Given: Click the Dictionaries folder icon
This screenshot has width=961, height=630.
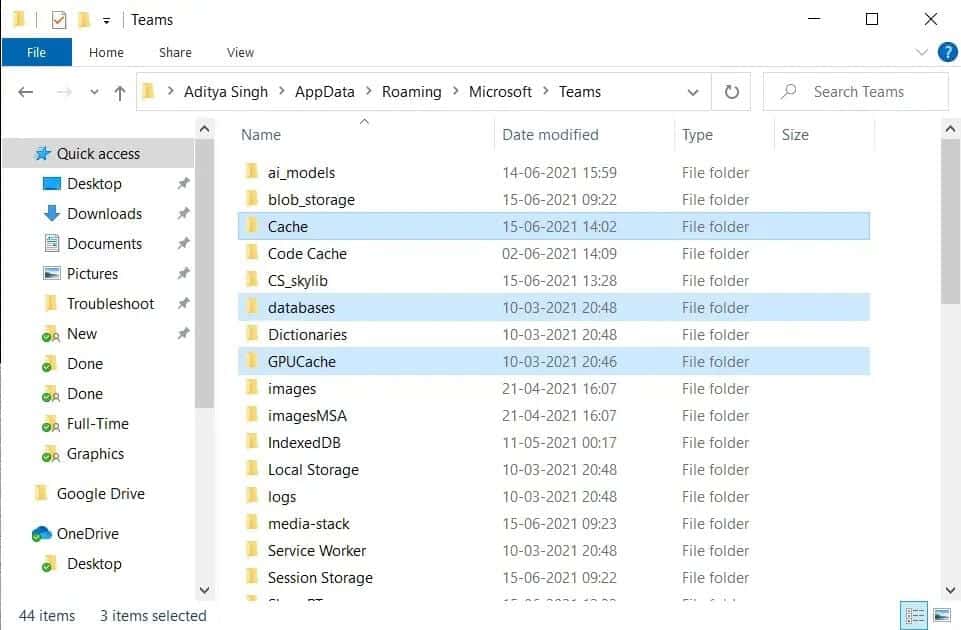Looking at the screenshot, I should click(251, 333).
